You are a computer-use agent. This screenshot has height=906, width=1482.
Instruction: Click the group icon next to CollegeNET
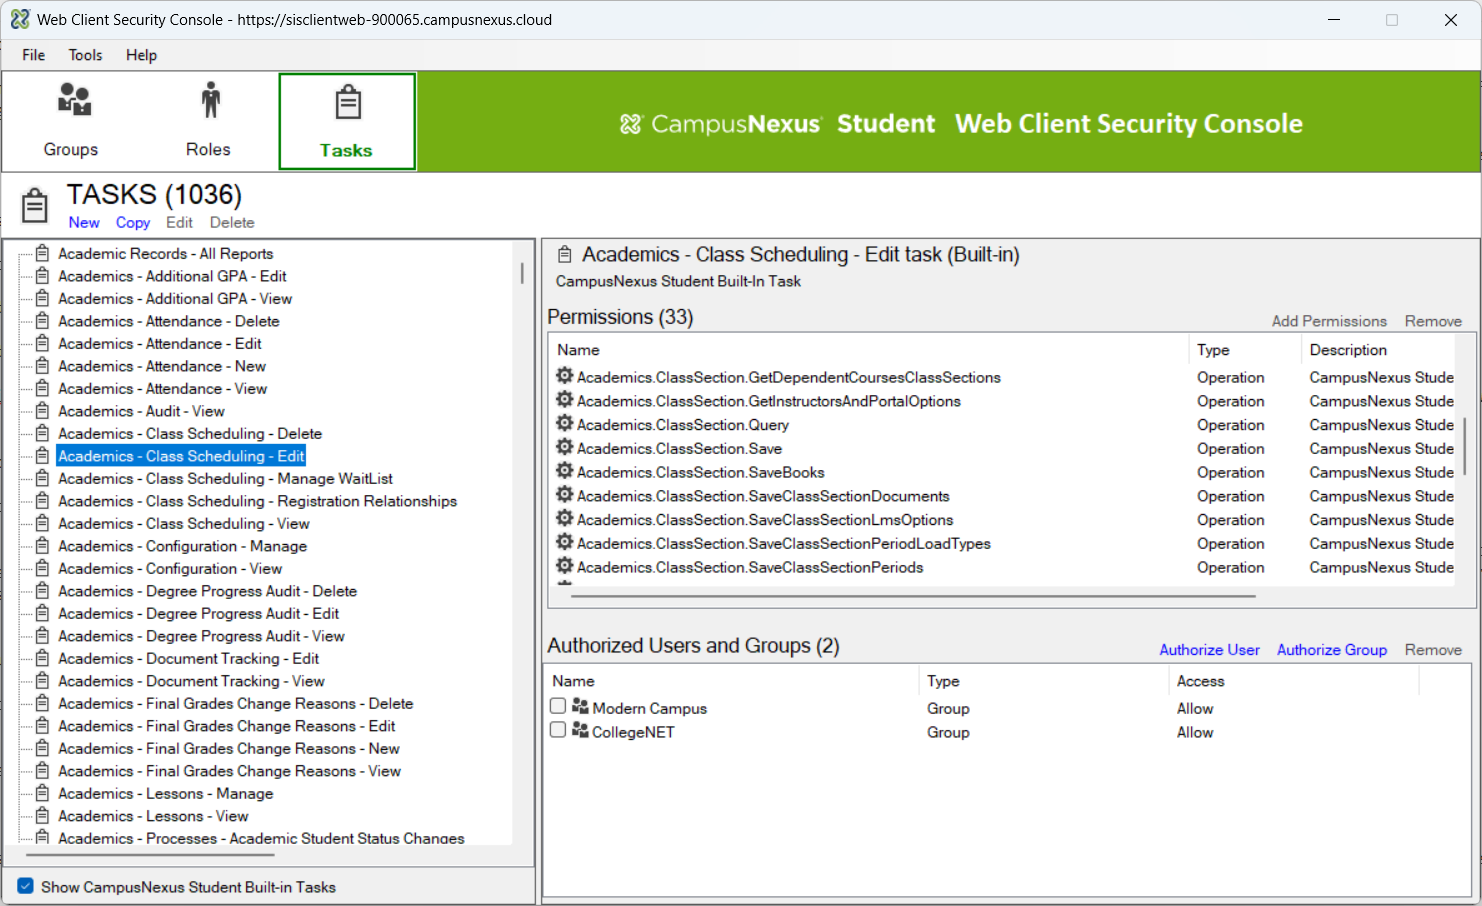coord(580,731)
